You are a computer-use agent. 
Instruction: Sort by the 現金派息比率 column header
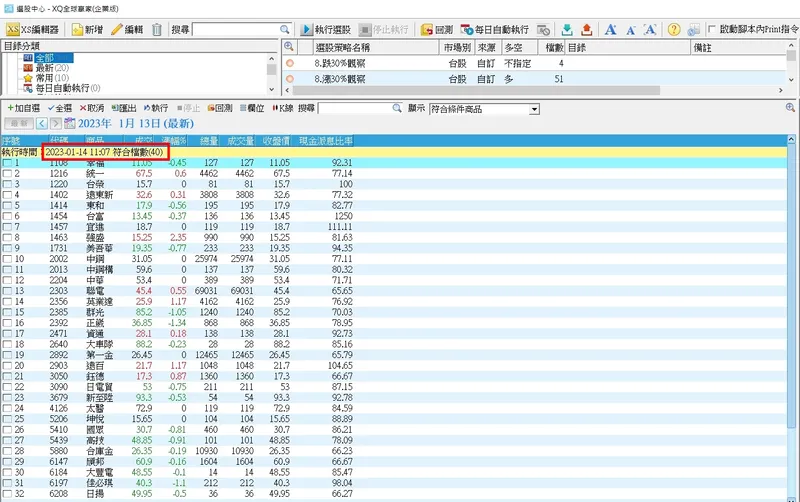(x=325, y=140)
